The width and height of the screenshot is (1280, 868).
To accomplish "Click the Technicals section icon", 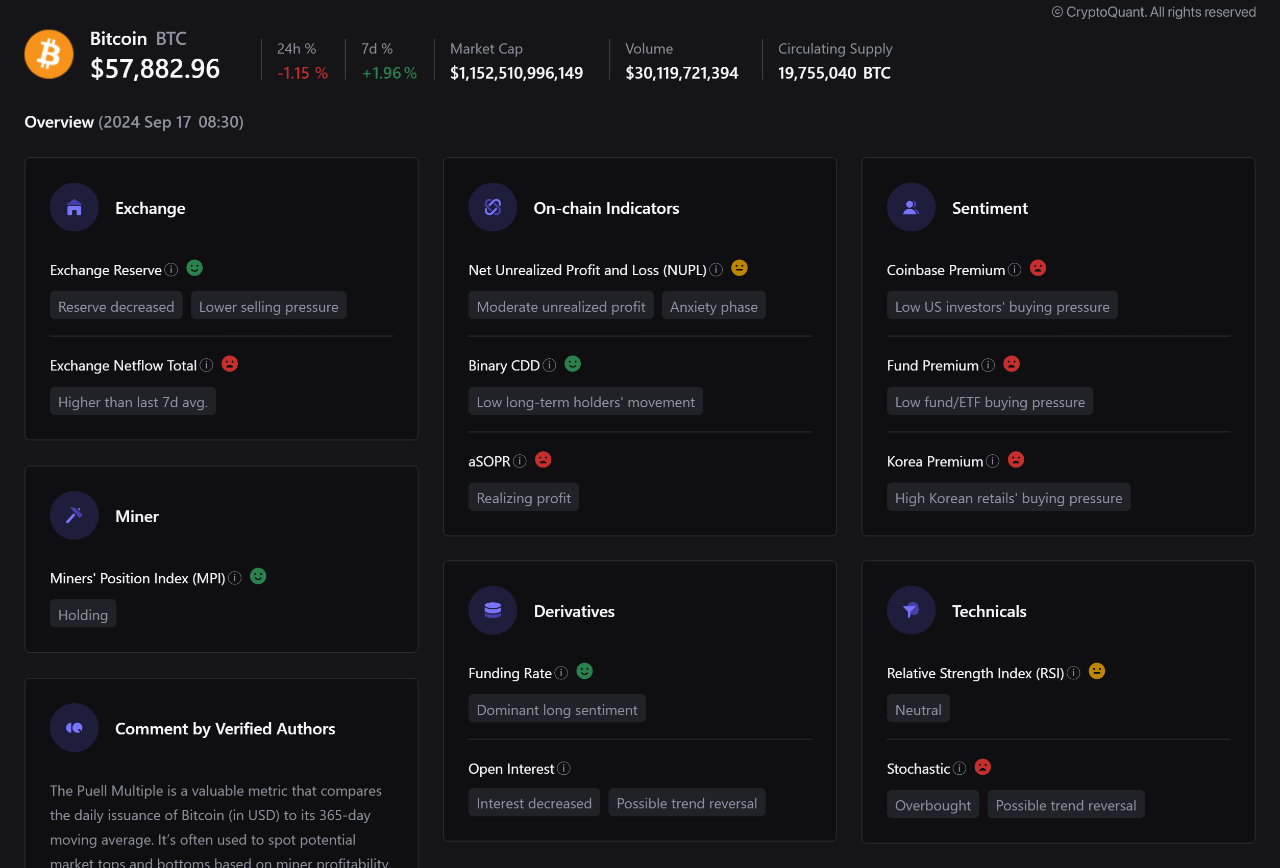I will coord(911,610).
